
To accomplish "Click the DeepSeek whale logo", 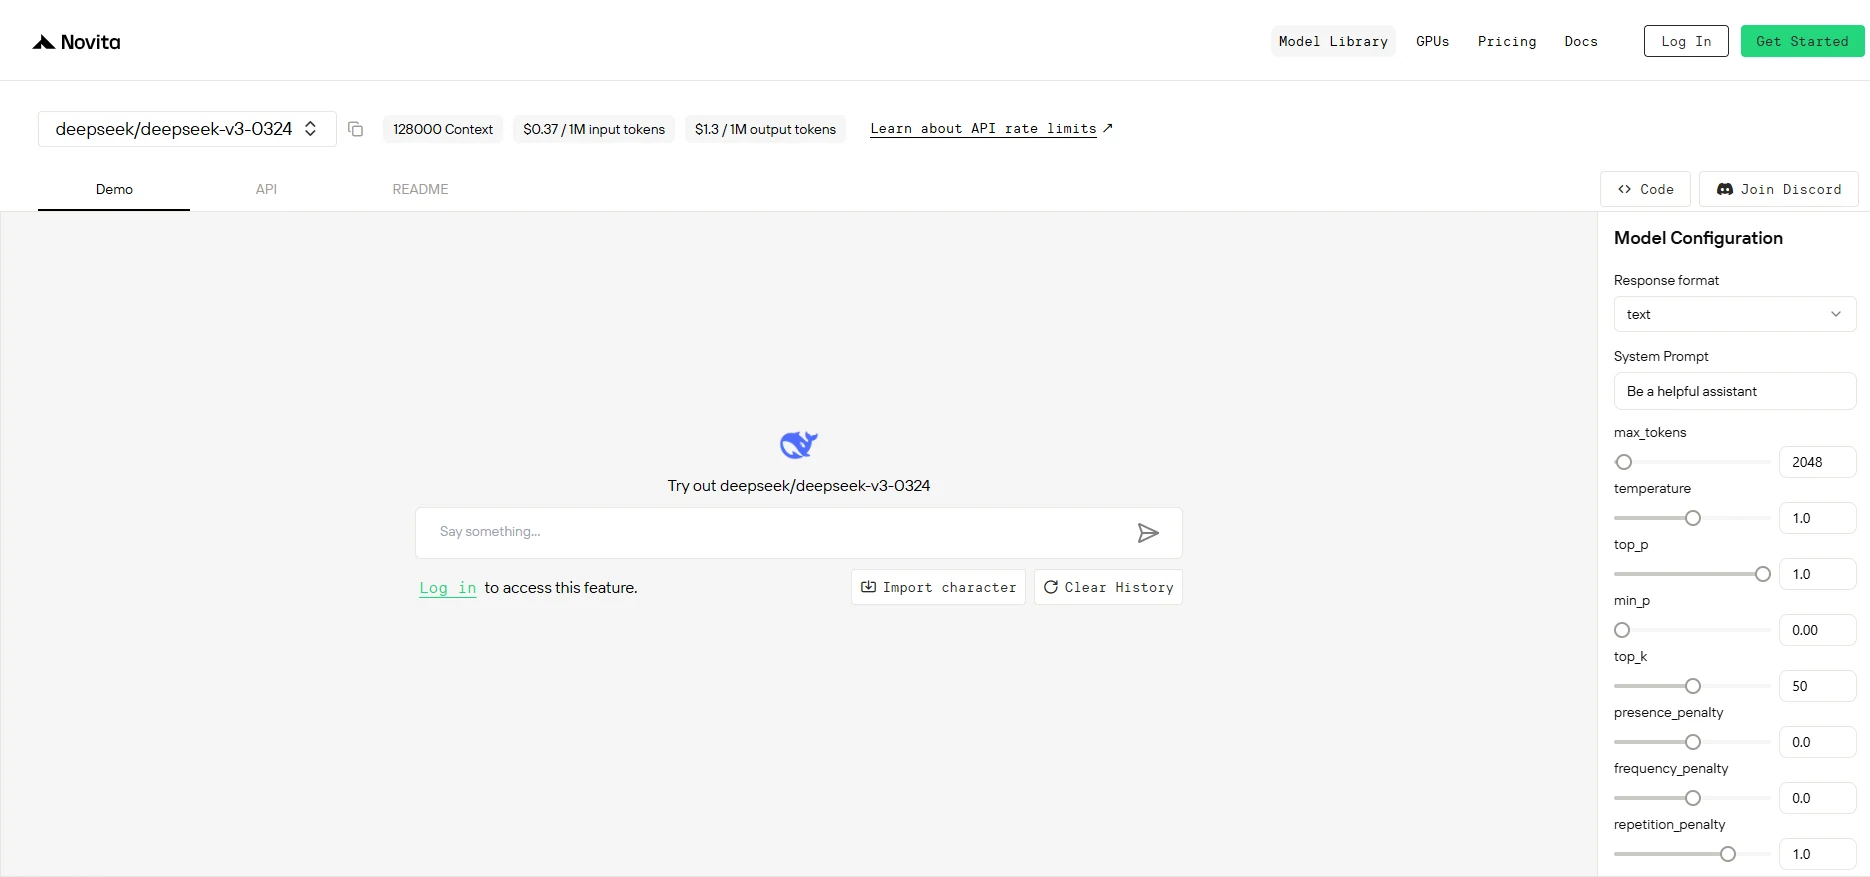I will [x=799, y=445].
